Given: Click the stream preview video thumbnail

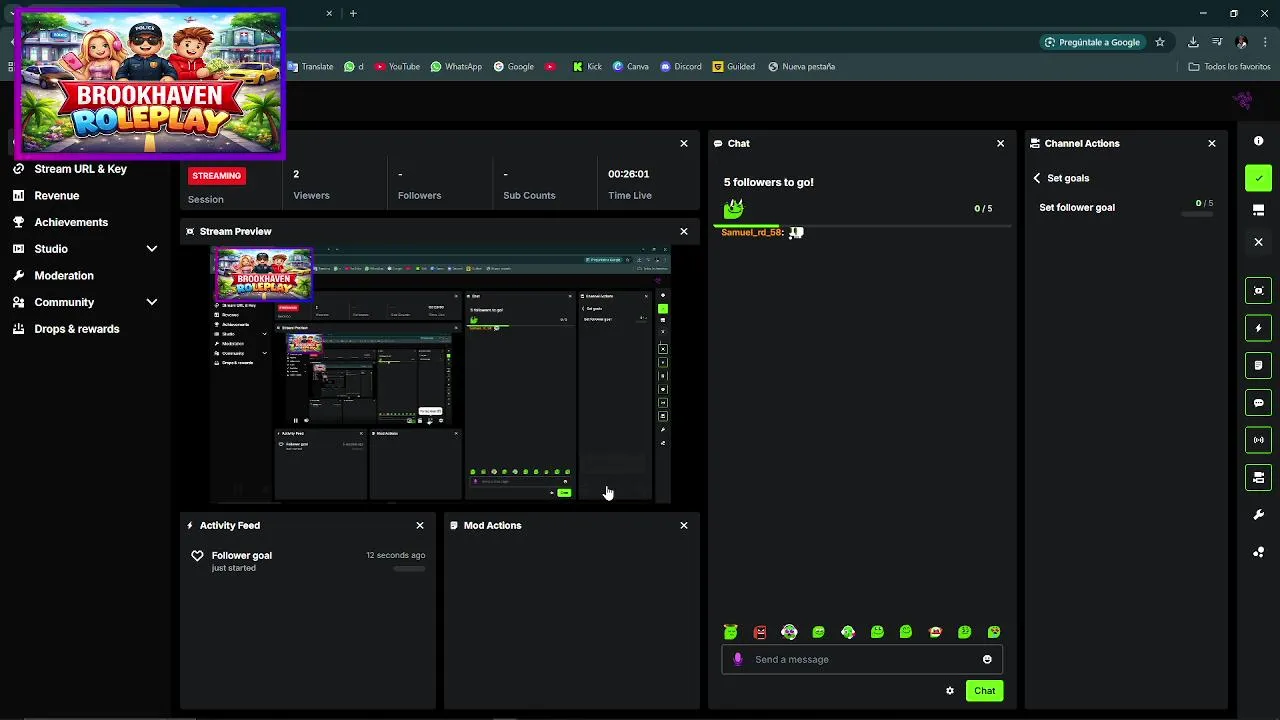Looking at the screenshot, I should click(440, 375).
